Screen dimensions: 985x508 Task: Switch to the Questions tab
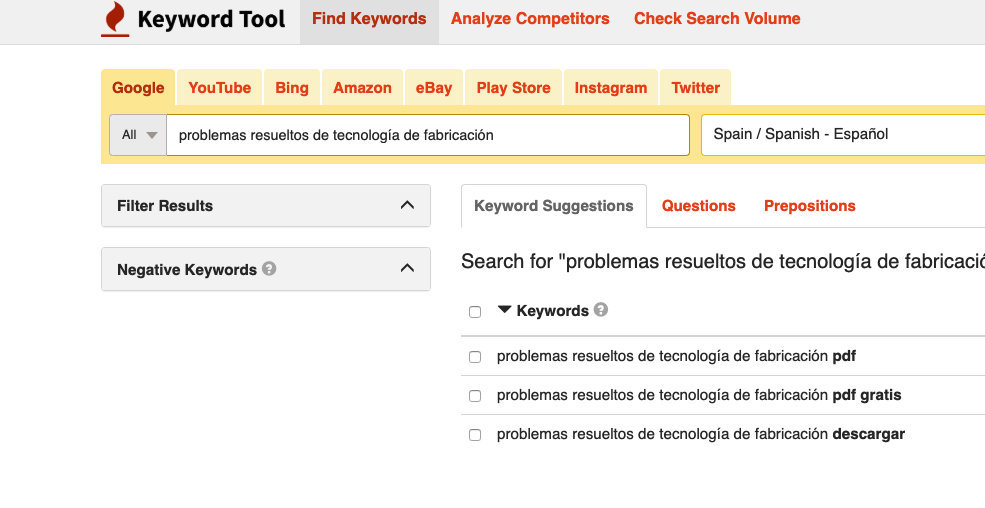tap(699, 206)
